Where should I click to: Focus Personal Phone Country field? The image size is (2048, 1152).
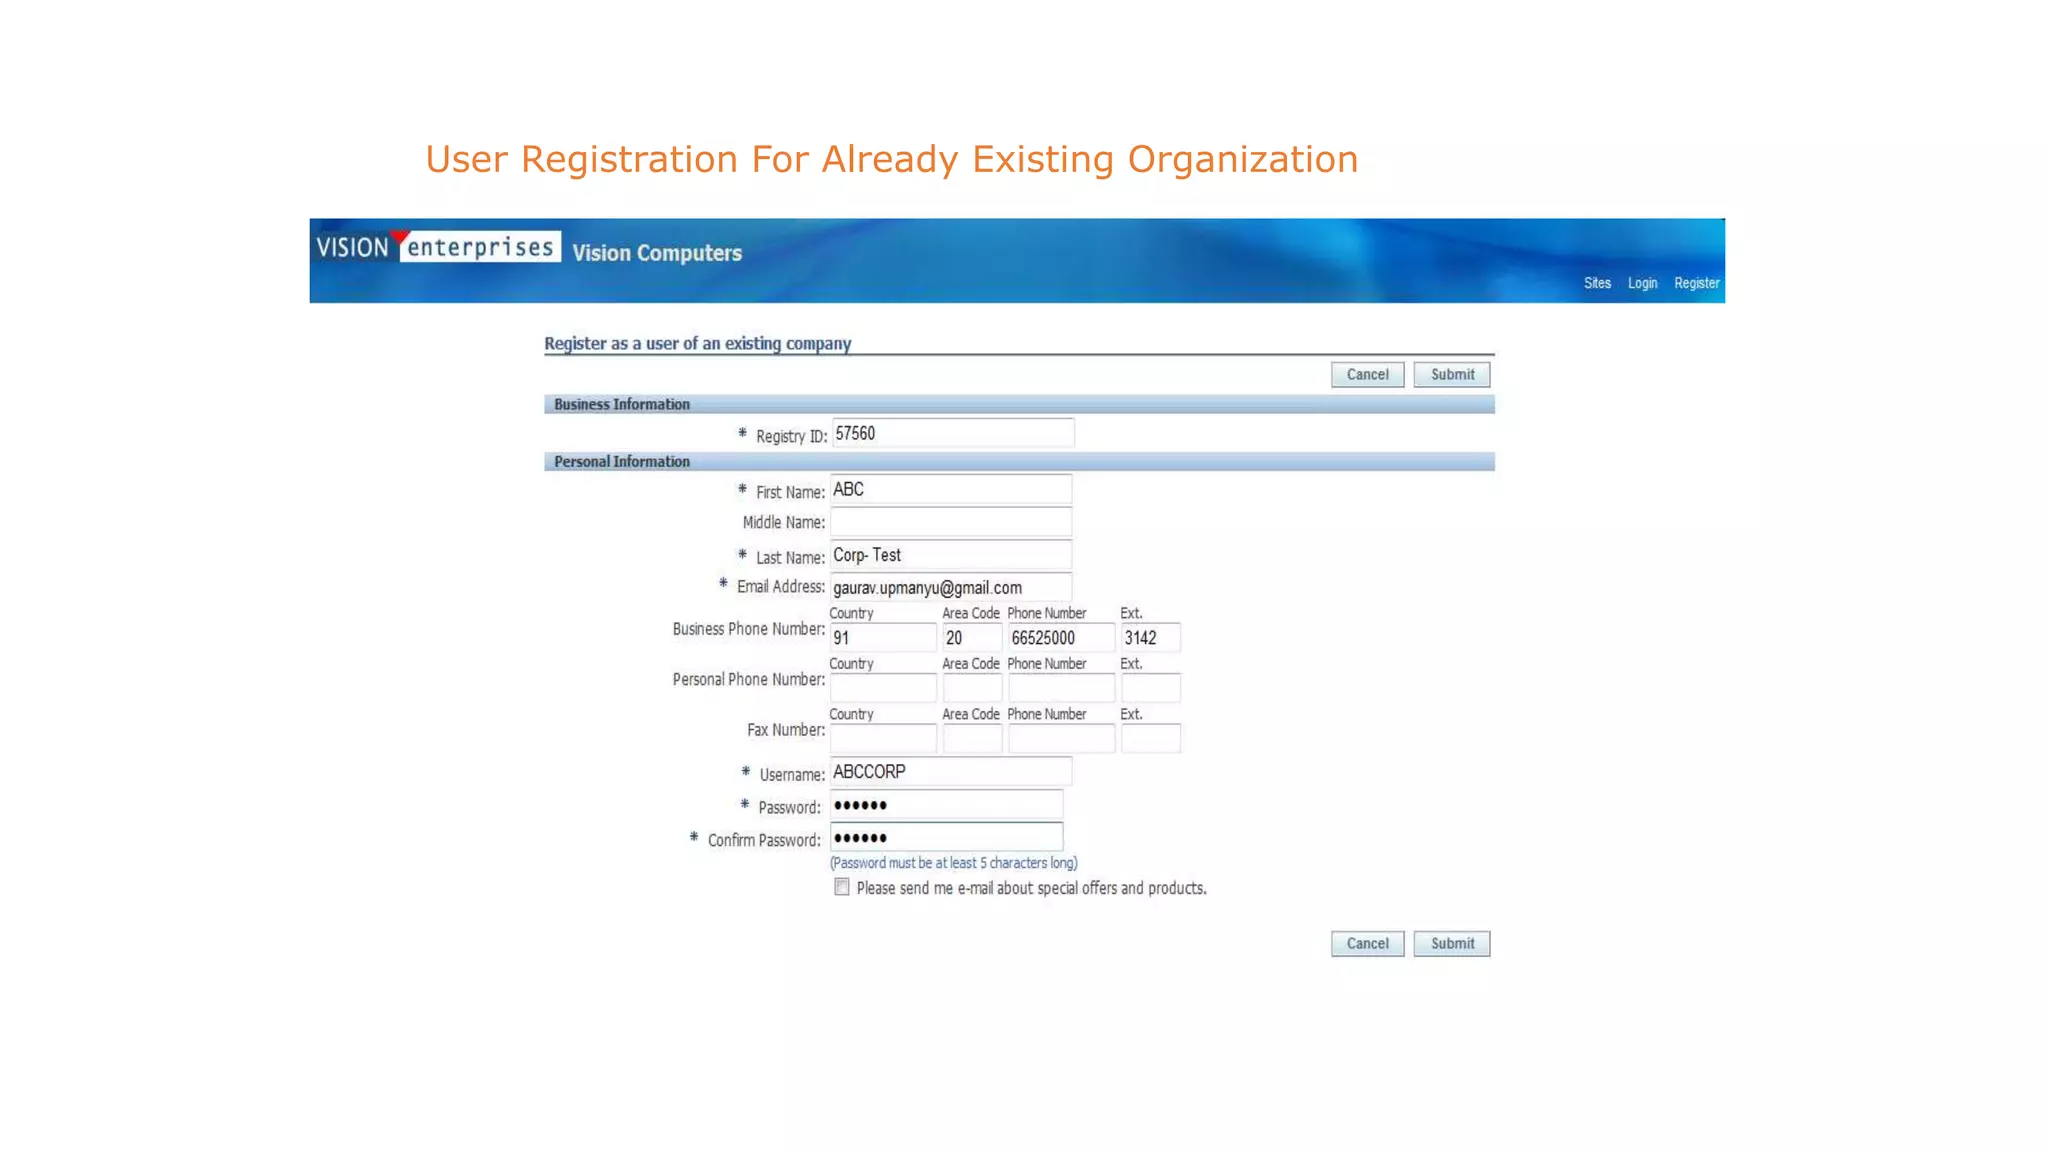pos(883,688)
